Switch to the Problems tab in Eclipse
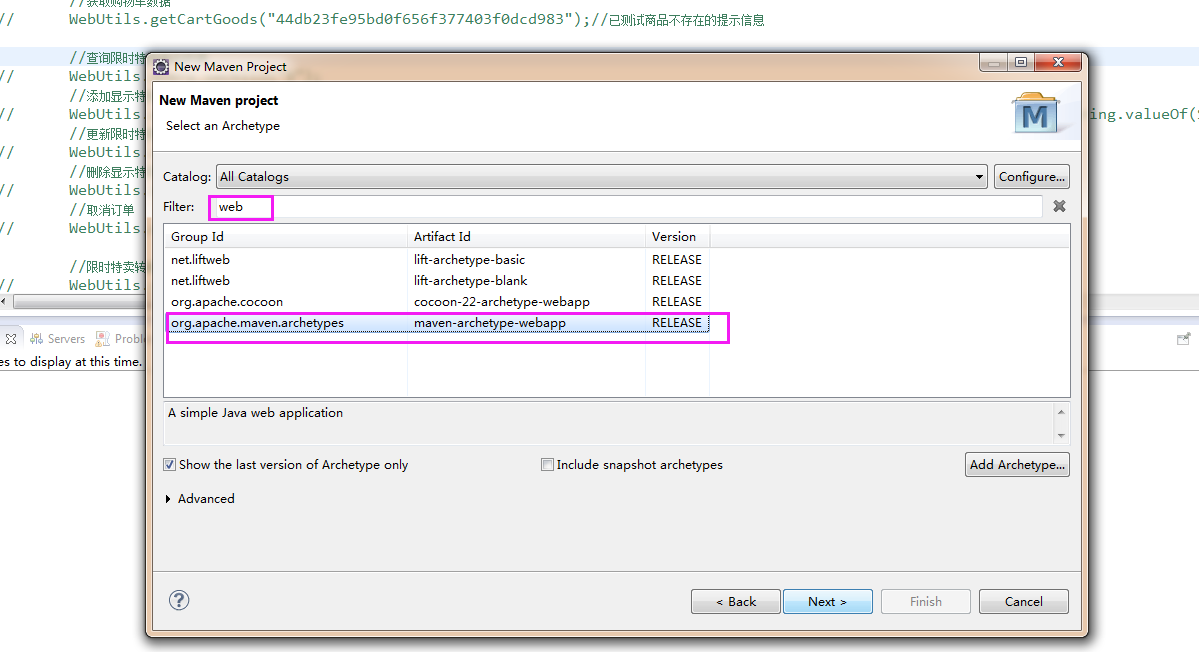Viewport: 1199px width, 652px height. pyautogui.click(x=120, y=339)
